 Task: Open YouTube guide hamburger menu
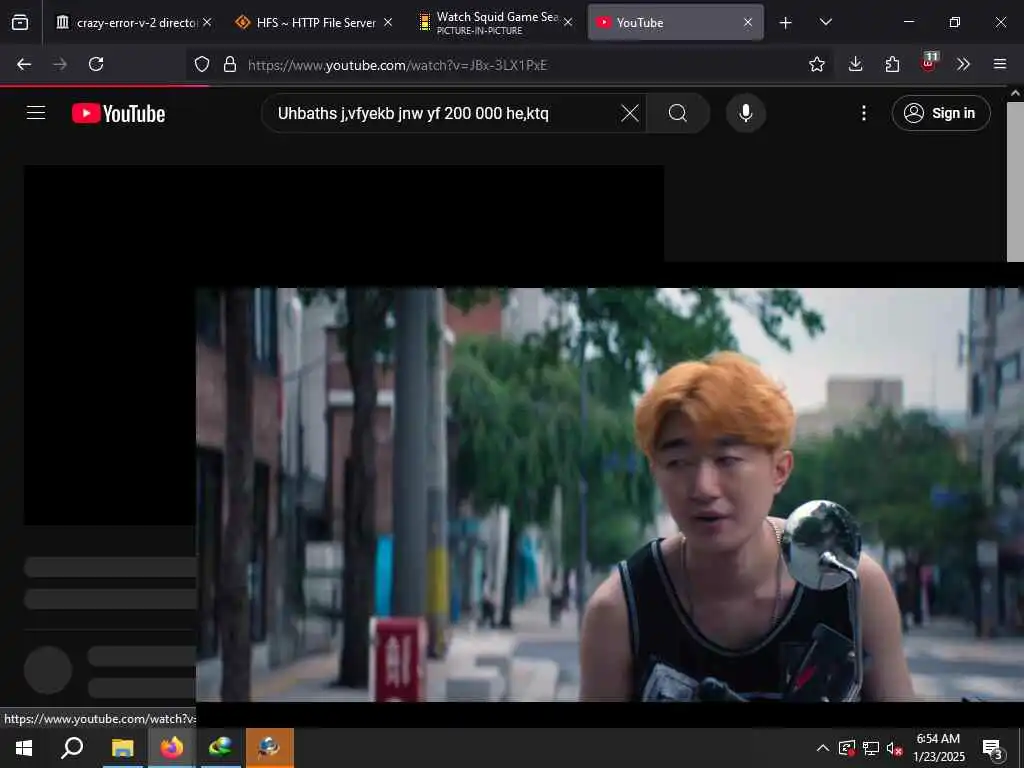click(36, 113)
